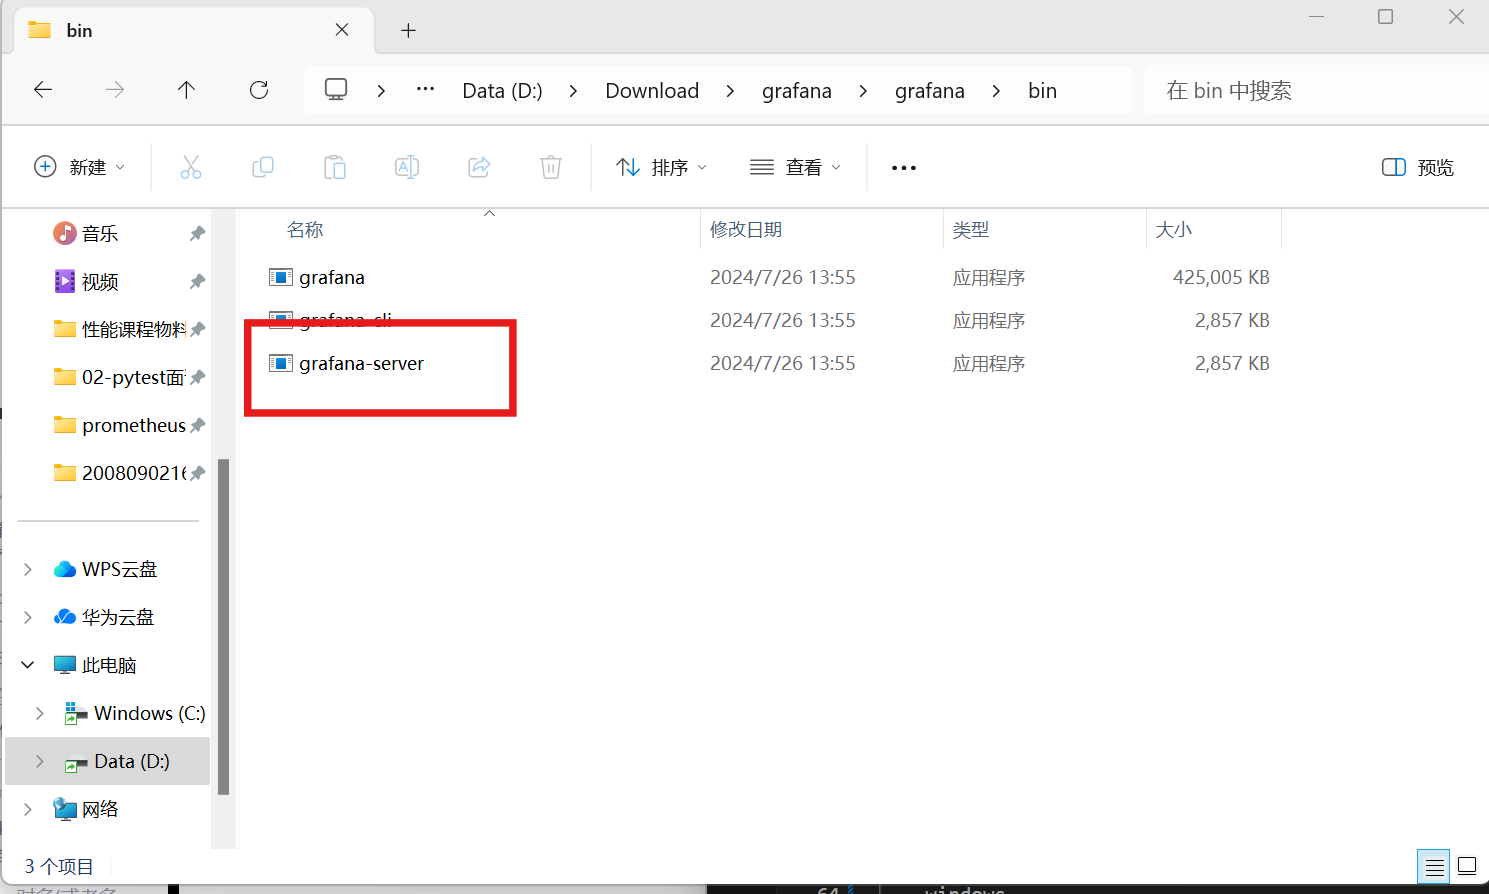Image resolution: width=1489 pixels, height=894 pixels.
Task: Sort by the 修改日期 column header
Action: (746, 230)
